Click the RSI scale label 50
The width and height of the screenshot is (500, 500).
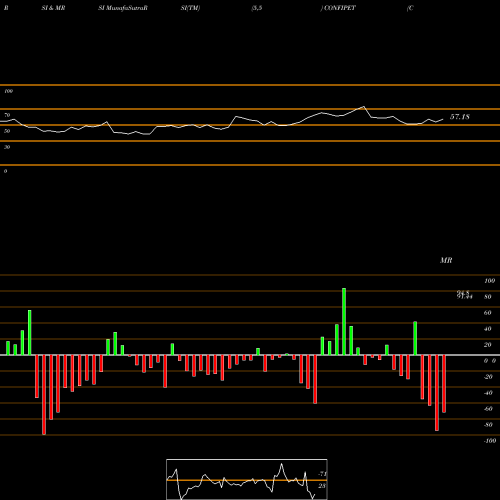point(7,131)
